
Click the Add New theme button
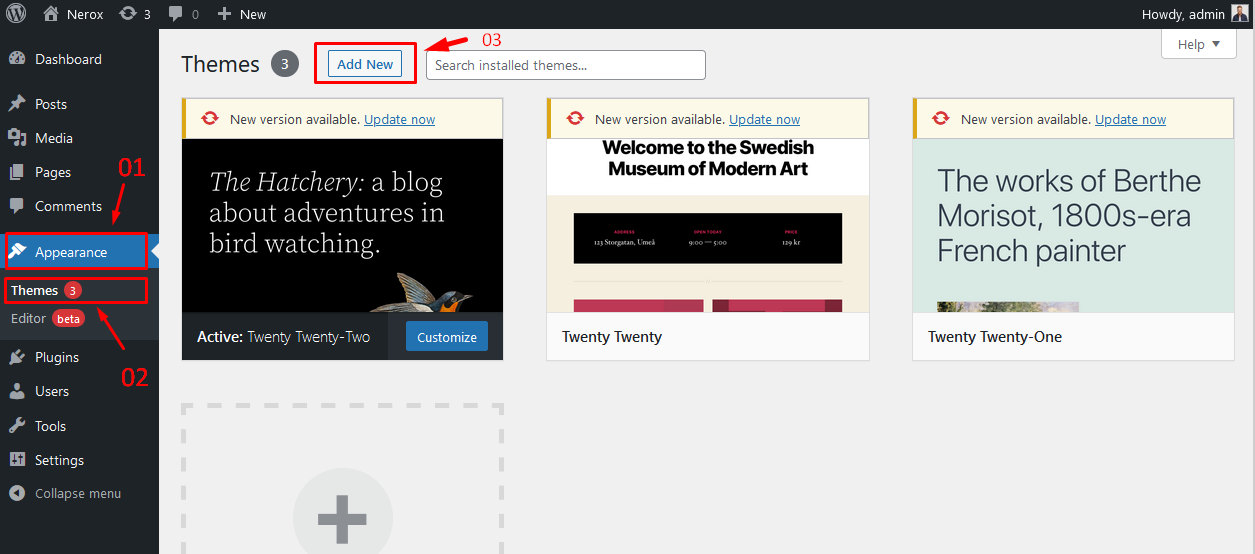365,64
